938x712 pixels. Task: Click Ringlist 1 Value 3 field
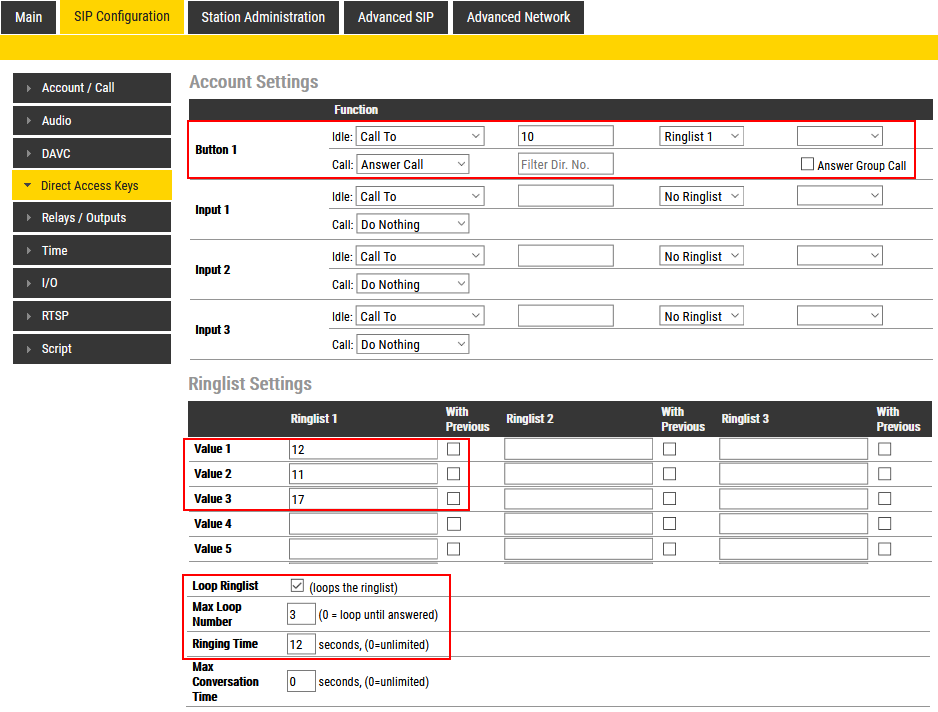click(x=363, y=499)
